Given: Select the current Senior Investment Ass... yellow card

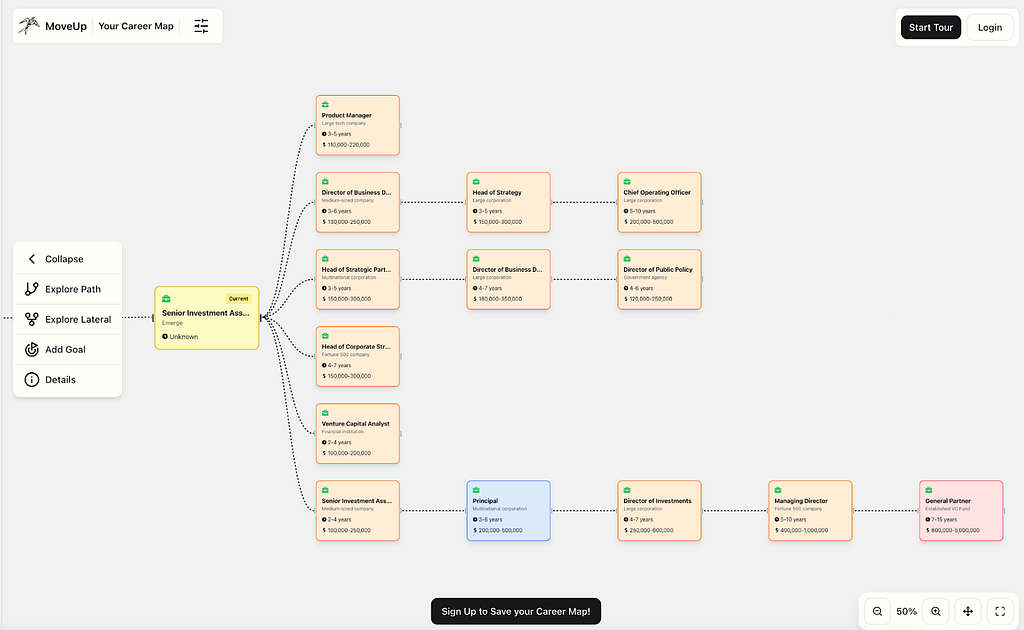Looking at the screenshot, I should point(206,318).
